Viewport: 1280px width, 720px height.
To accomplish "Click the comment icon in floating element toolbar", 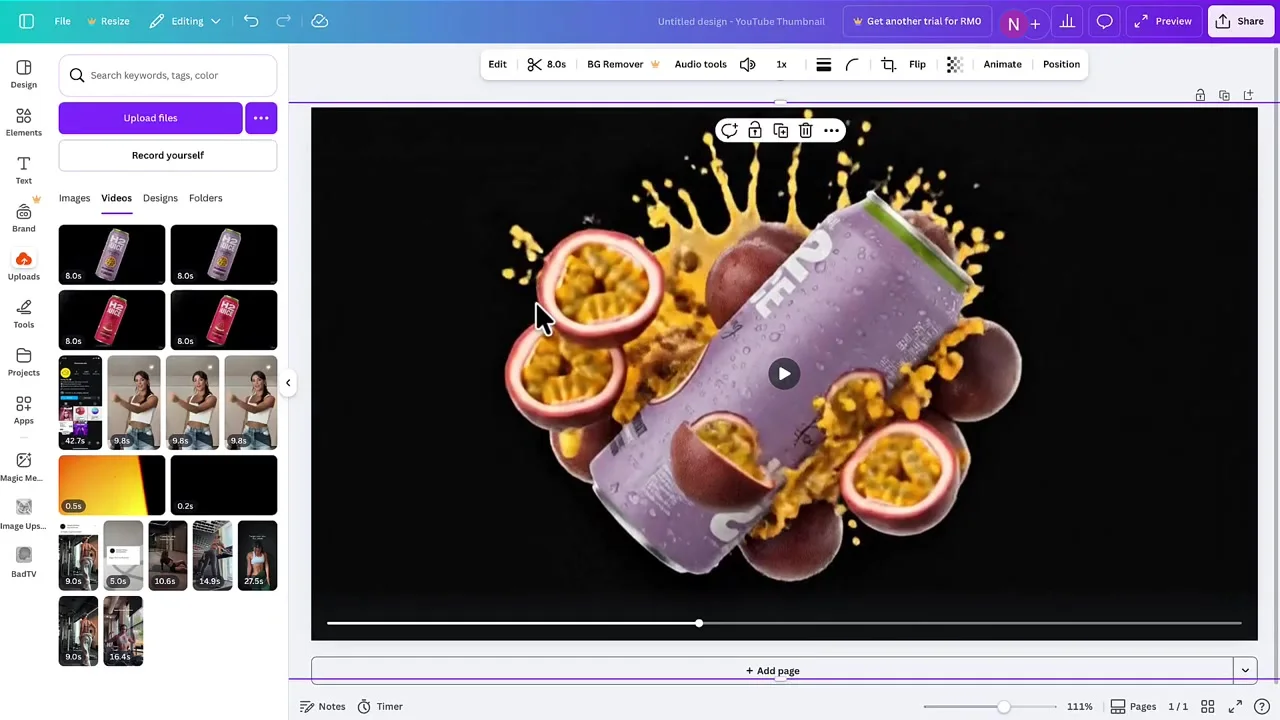I will [x=729, y=131].
